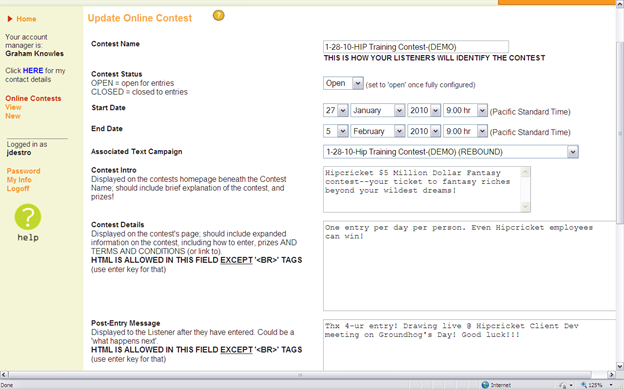Viewport: 624px width, 390px height.
Task: Click the orange help question mark beside title
Action: [x=218, y=16]
